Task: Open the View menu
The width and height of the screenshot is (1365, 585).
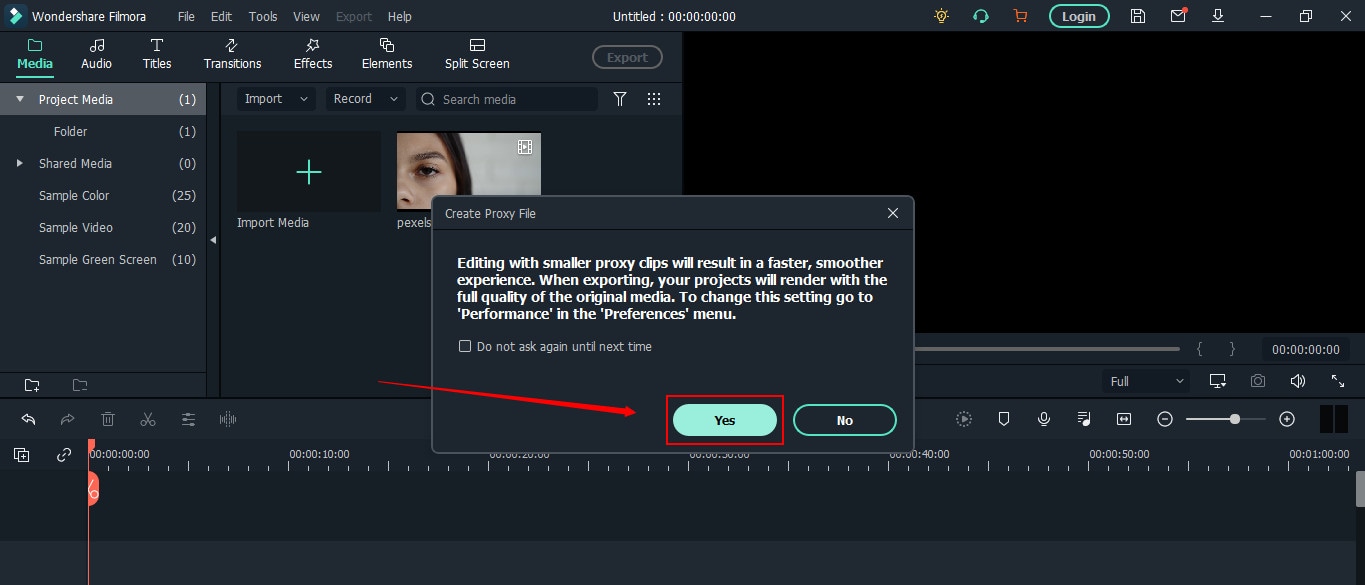Action: [x=306, y=17]
